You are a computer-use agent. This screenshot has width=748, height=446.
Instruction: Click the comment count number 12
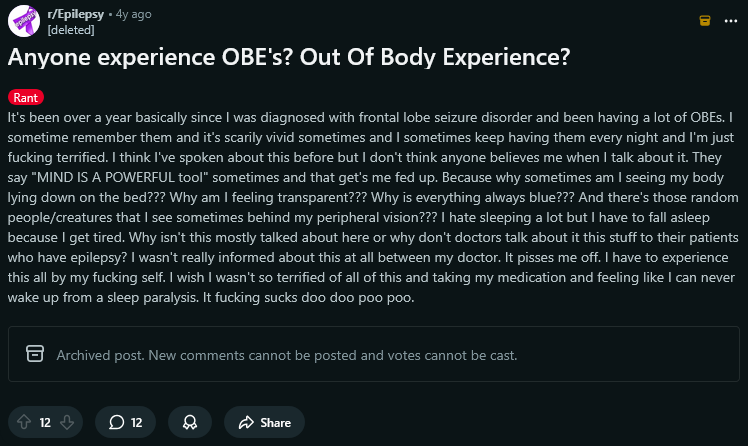point(137,423)
